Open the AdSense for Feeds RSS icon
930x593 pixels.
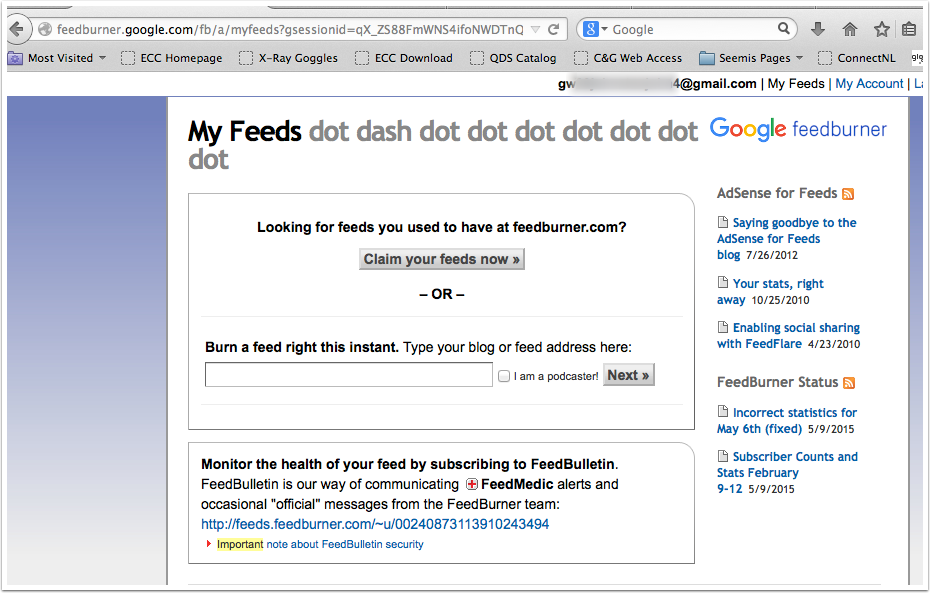click(x=848, y=194)
